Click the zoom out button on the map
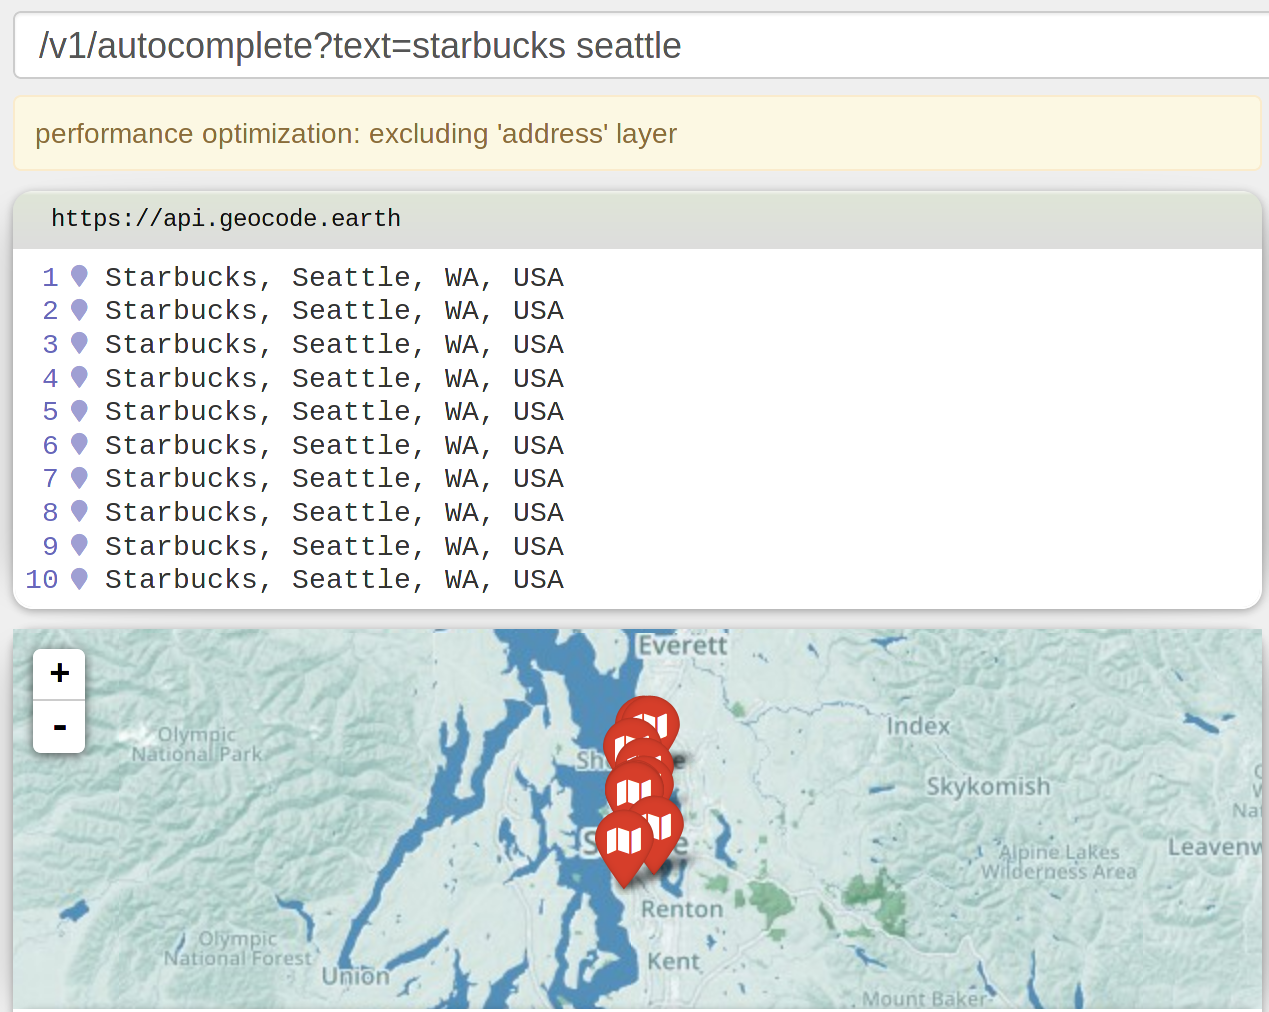 (59, 726)
